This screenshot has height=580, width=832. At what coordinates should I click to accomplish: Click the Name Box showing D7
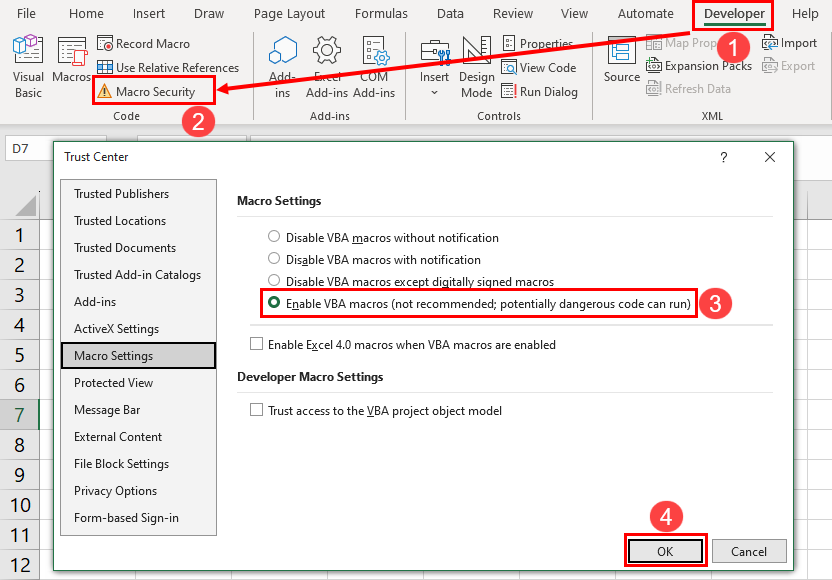[x=29, y=149]
